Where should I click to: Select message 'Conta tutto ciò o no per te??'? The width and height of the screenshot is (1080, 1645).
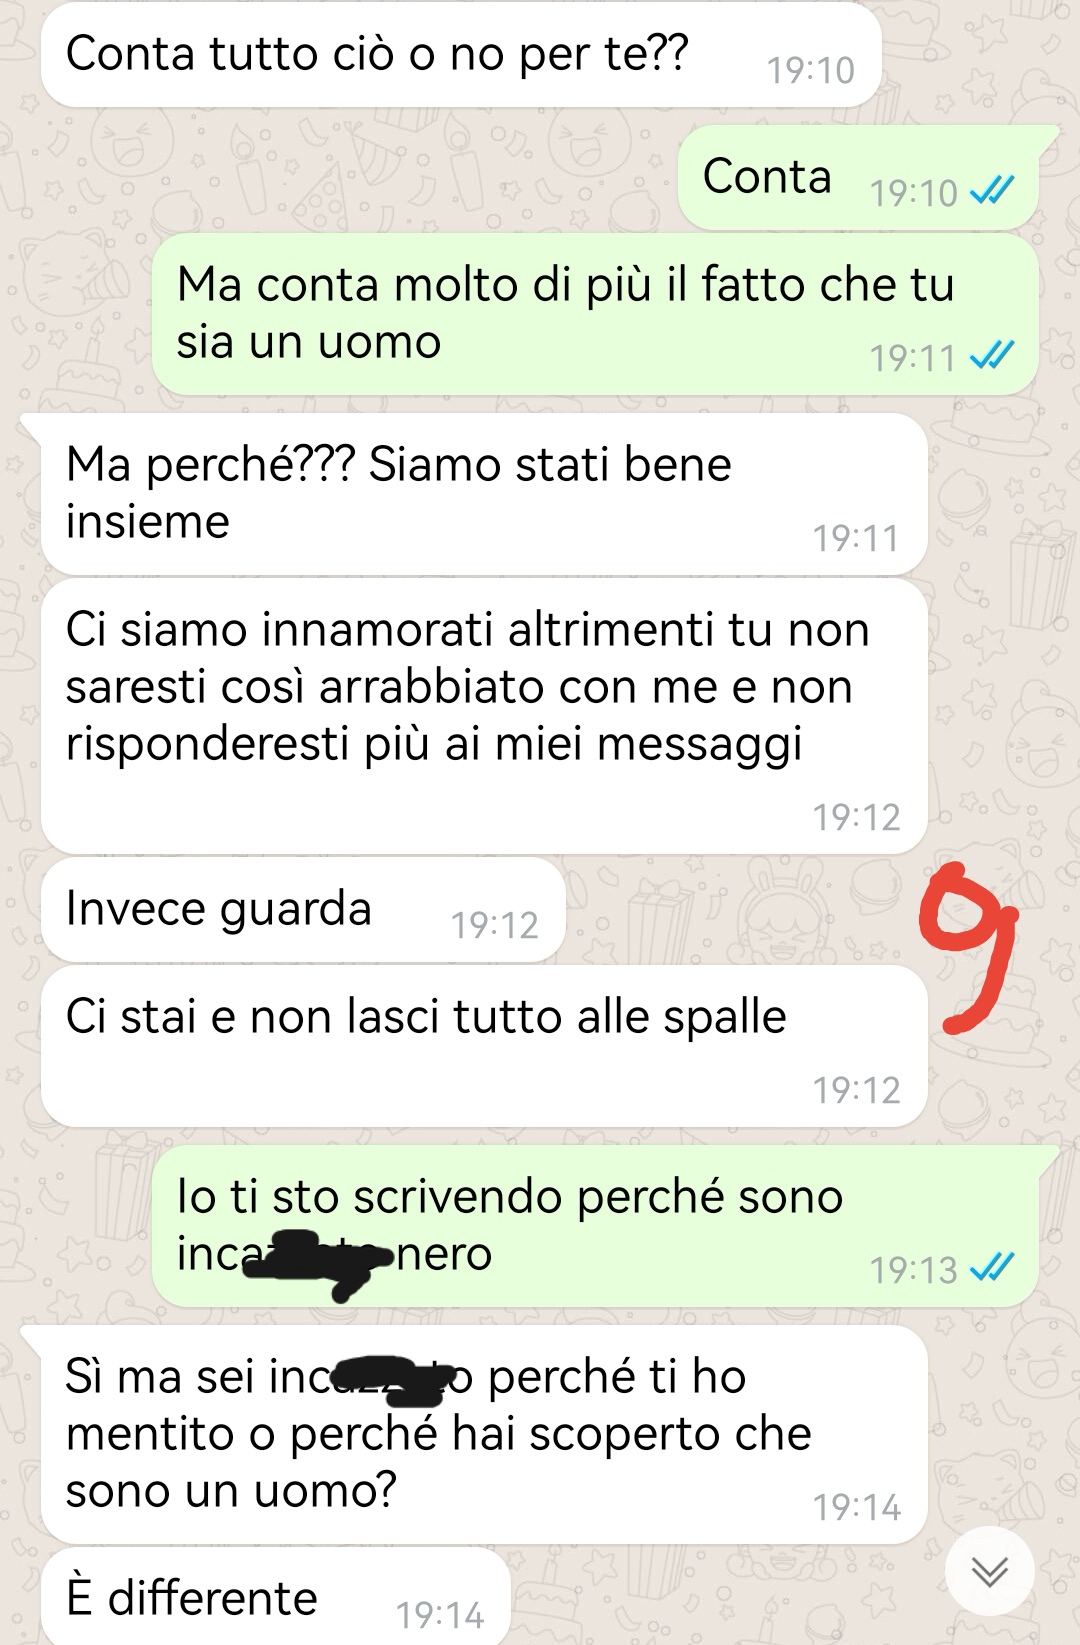pyautogui.click(x=461, y=55)
